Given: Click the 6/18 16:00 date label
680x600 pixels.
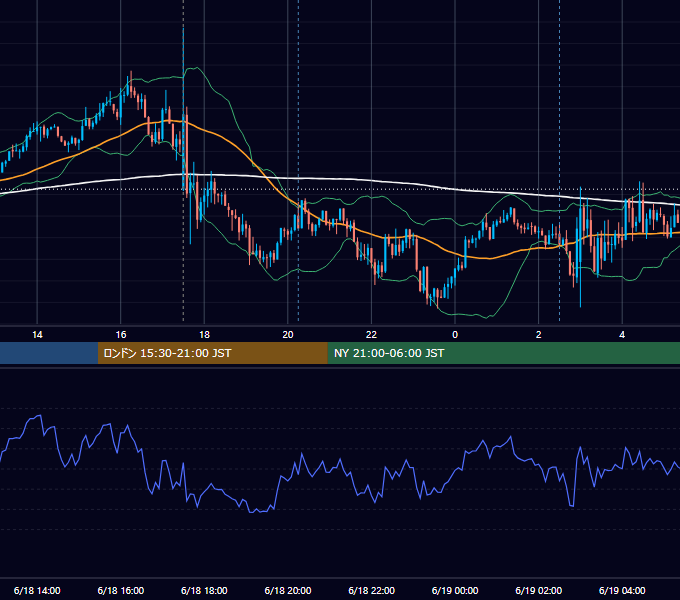Looking at the screenshot, I should [121, 590].
